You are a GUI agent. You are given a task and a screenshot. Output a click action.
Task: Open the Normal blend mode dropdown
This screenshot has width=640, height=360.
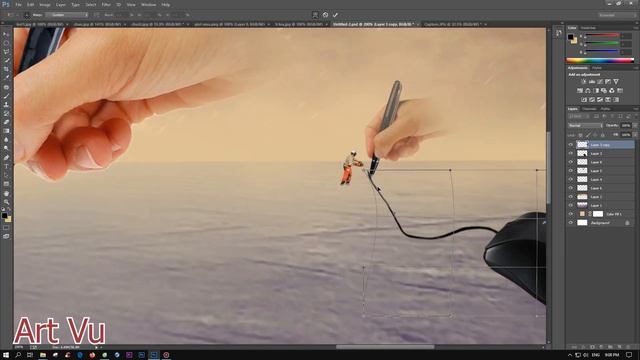585,125
